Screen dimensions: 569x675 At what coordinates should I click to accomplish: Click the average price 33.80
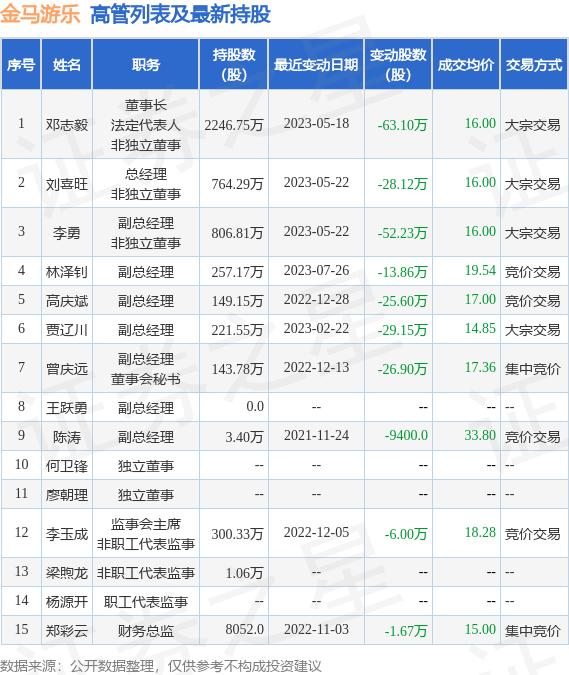[x=480, y=435]
